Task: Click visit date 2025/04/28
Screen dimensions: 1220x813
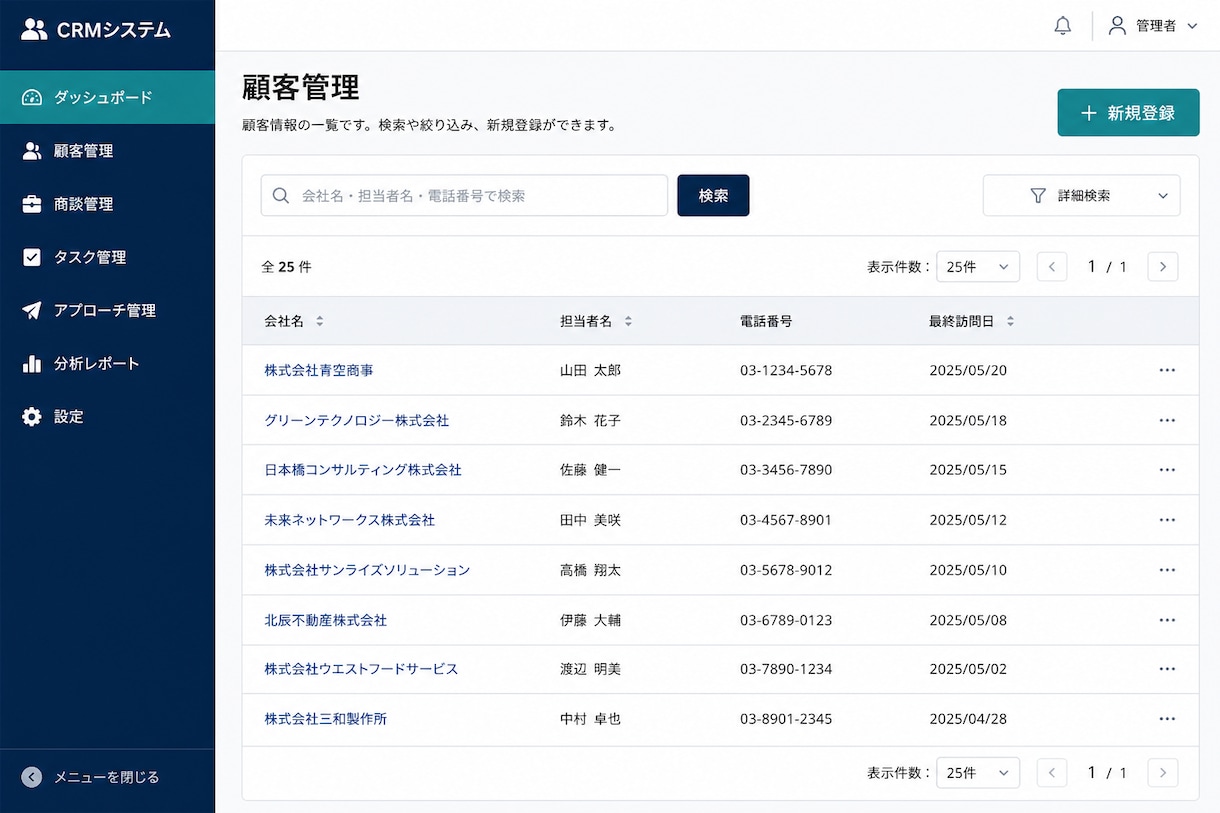Action: 968,718
